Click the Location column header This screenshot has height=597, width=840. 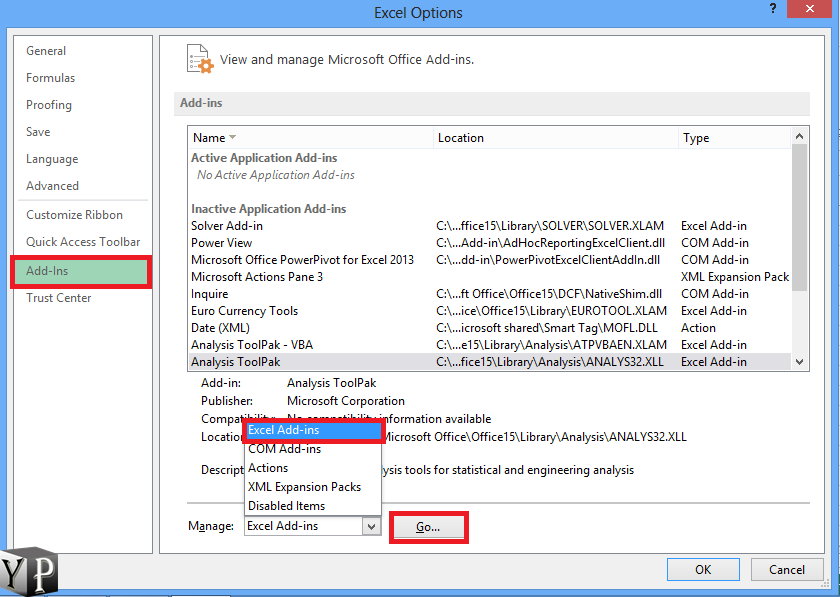click(x=556, y=138)
